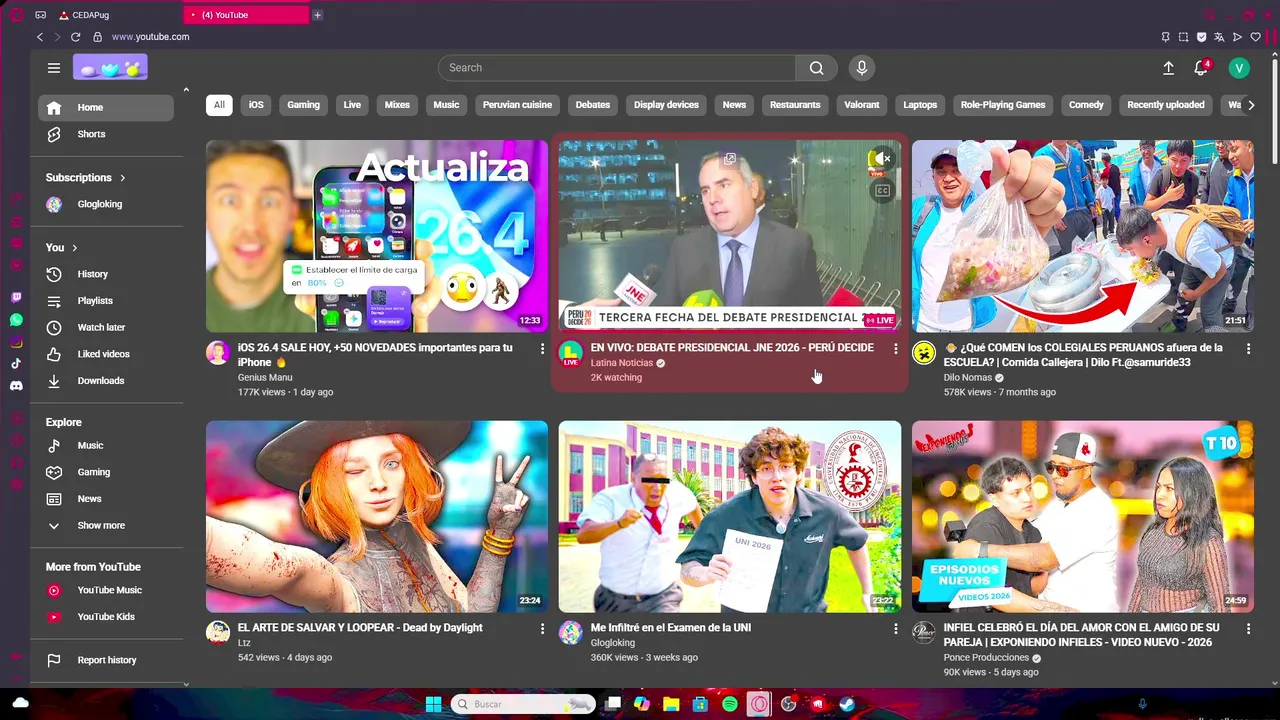1280x720 pixels.
Task: Open the Opera GX snapshot tool icon
Action: tap(1183, 37)
